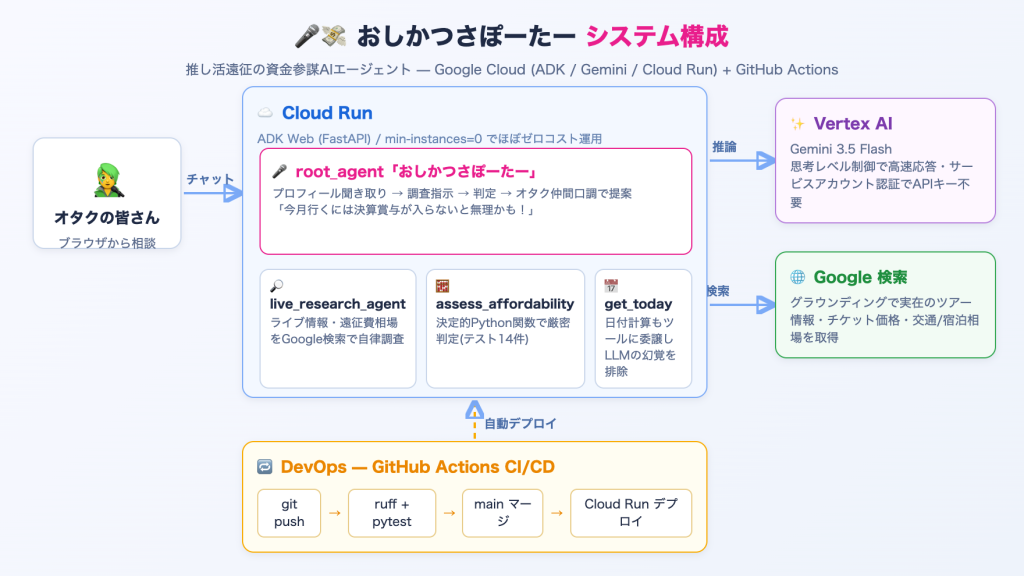Click the Vertex AI heading text

click(x=853, y=124)
